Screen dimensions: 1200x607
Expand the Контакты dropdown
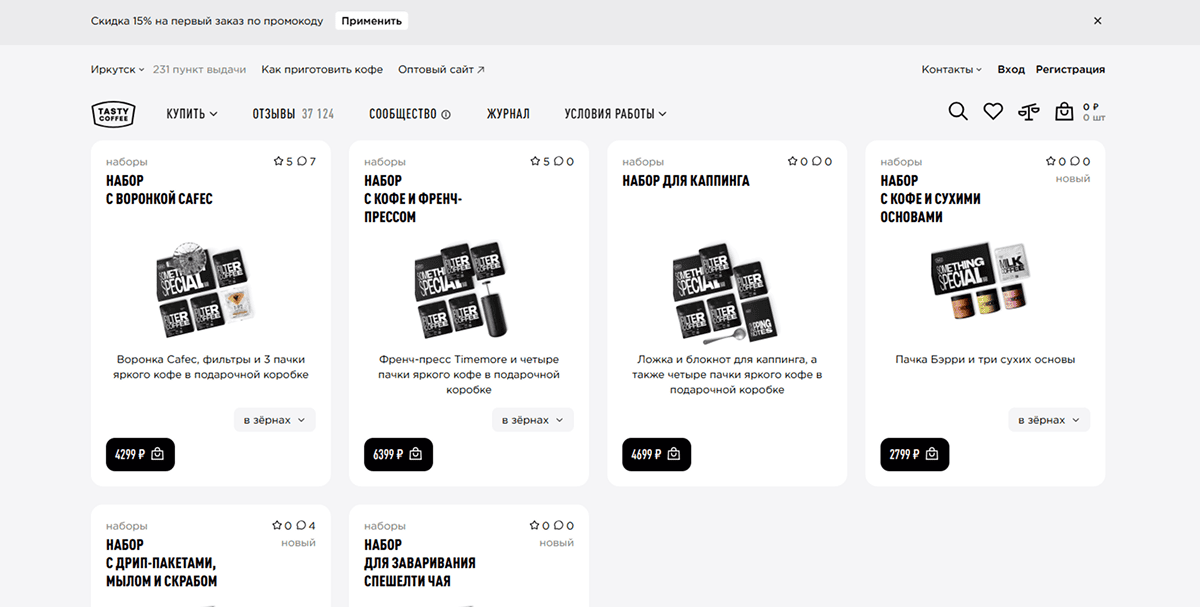951,70
